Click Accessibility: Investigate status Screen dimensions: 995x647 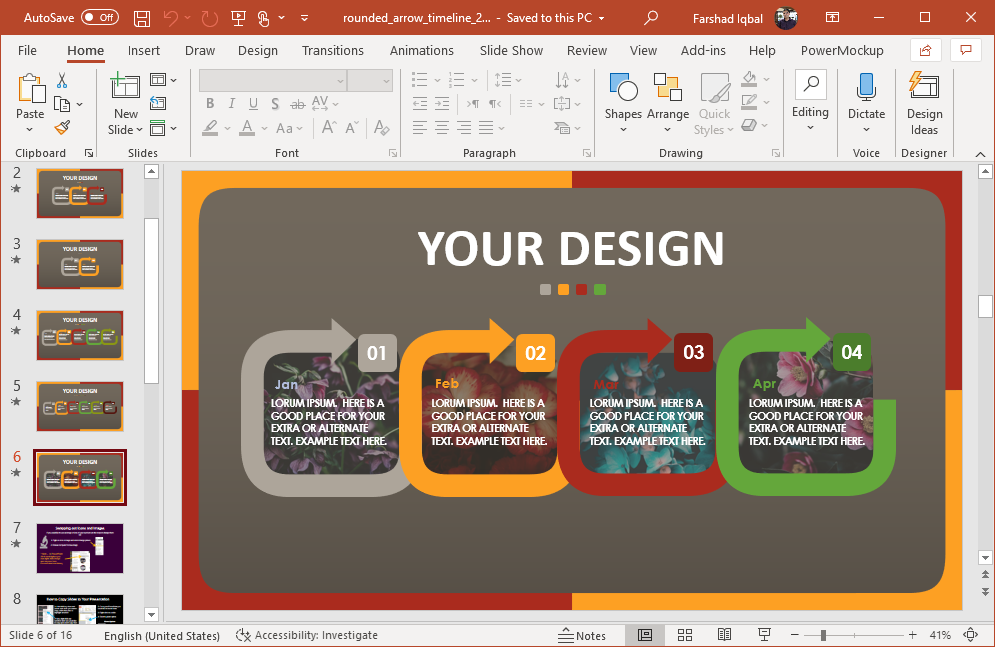point(306,635)
